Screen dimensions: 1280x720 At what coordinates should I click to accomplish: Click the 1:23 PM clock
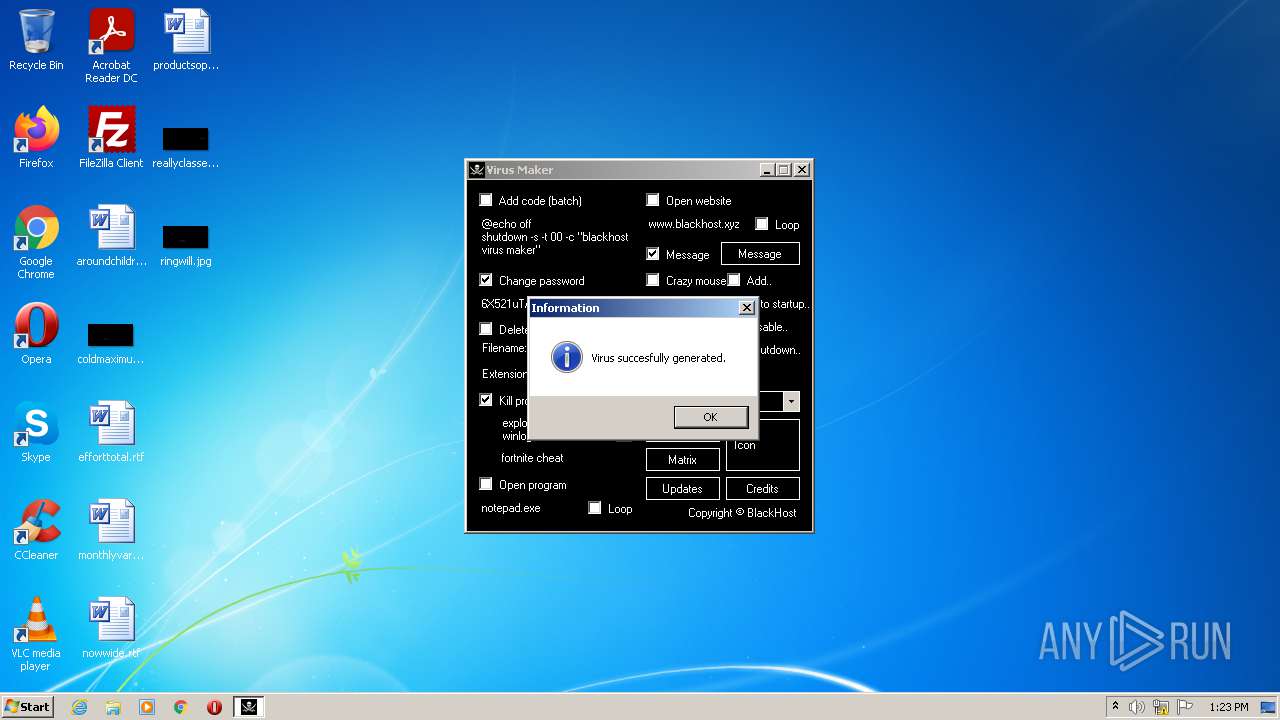[1228, 707]
